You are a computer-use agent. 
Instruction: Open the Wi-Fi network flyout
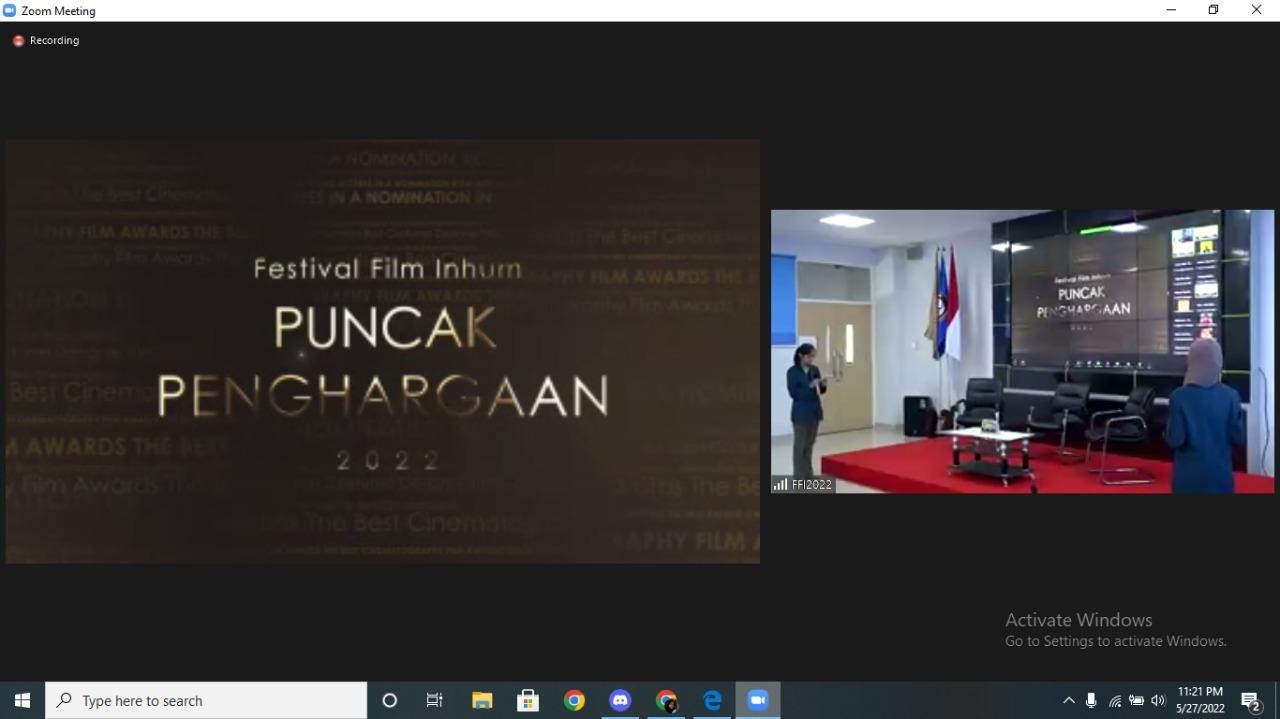[1114, 700]
